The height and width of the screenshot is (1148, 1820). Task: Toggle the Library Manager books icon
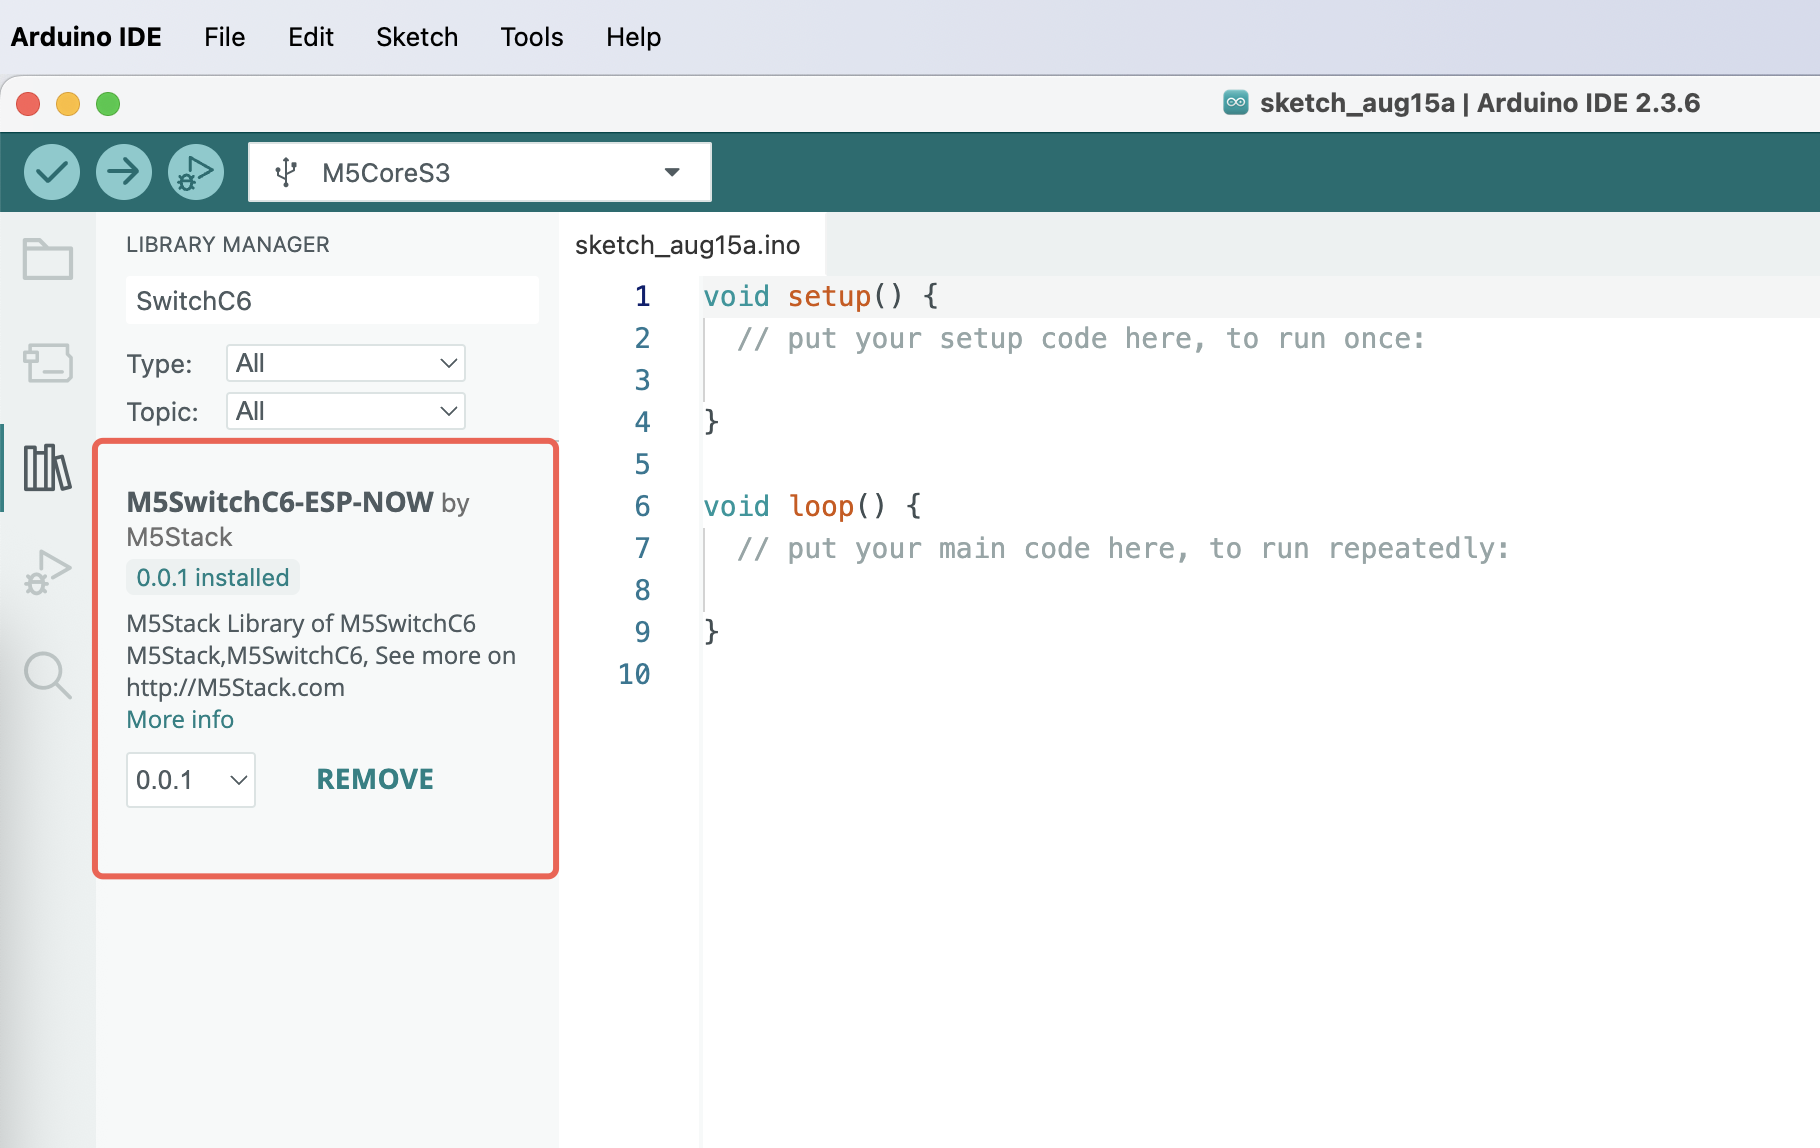tap(48, 467)
